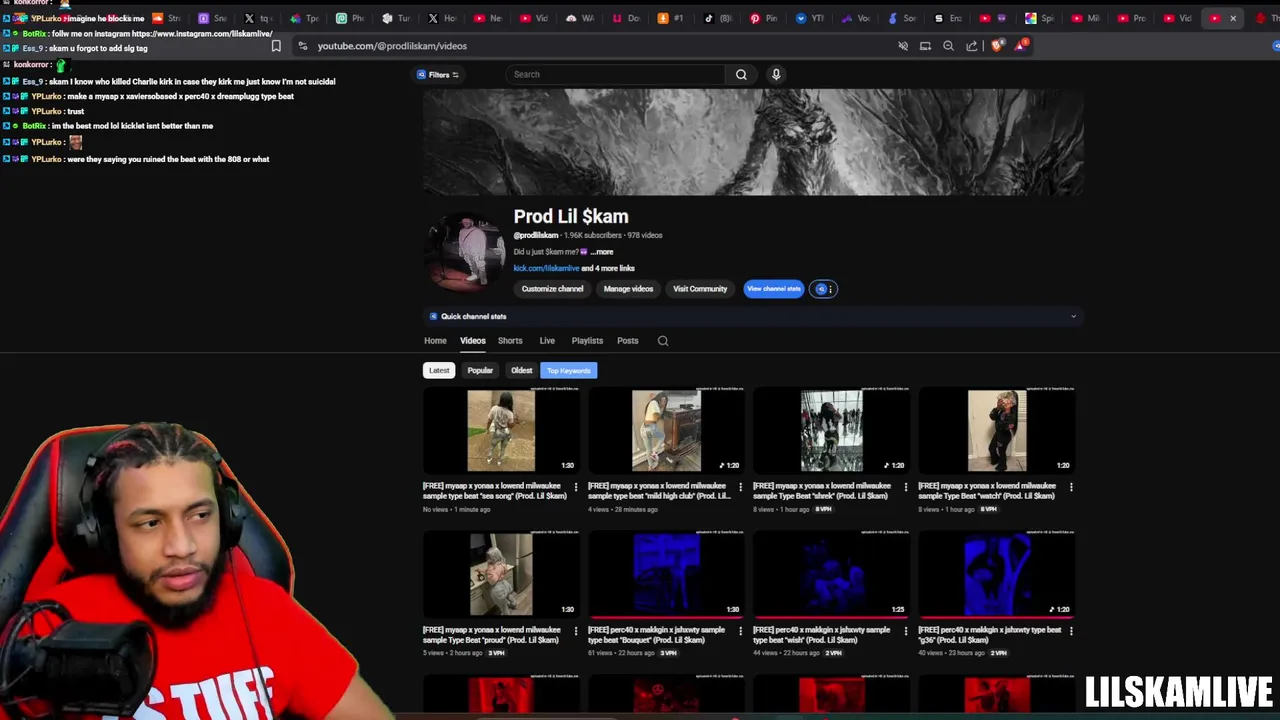Click the voice search microphone icon
Viewport: 1280px width, 720px height.
pos(776,74)
